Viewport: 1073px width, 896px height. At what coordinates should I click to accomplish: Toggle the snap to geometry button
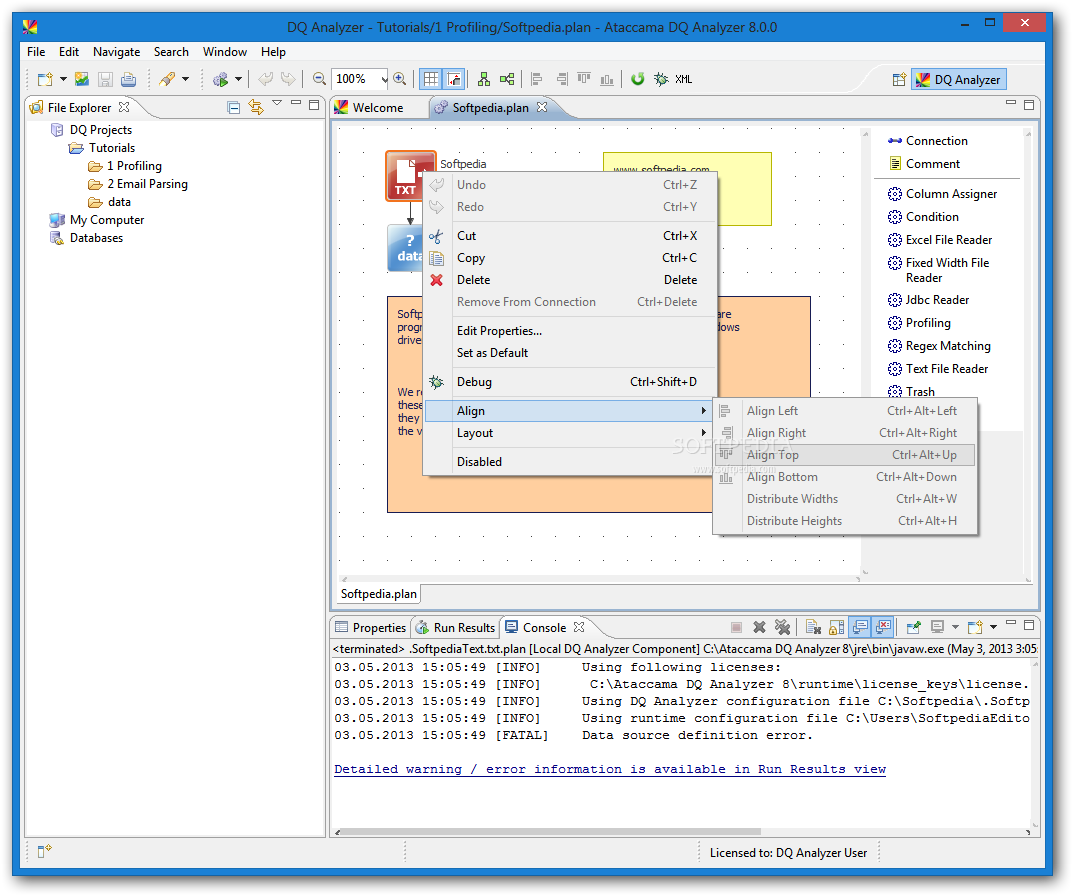pos(454,79)
